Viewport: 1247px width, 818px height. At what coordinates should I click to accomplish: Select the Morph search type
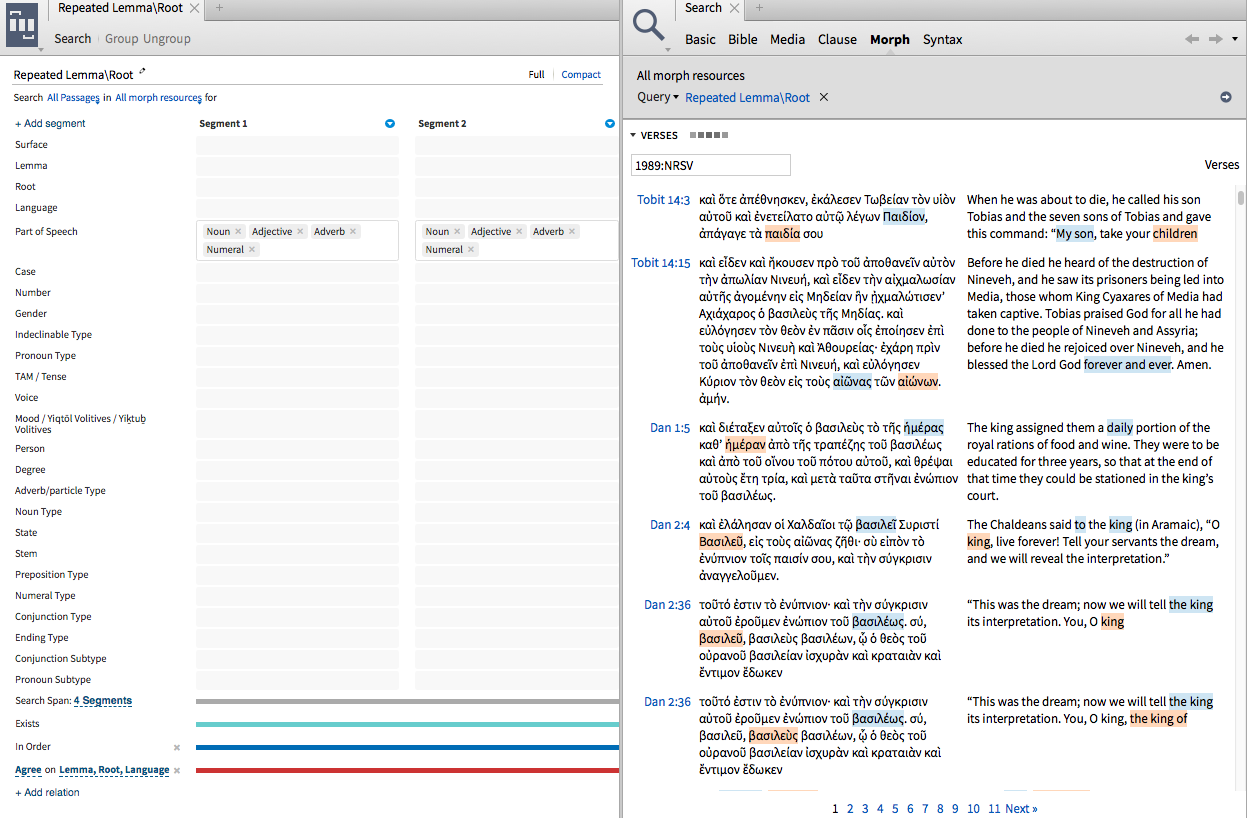coord(890,39)
